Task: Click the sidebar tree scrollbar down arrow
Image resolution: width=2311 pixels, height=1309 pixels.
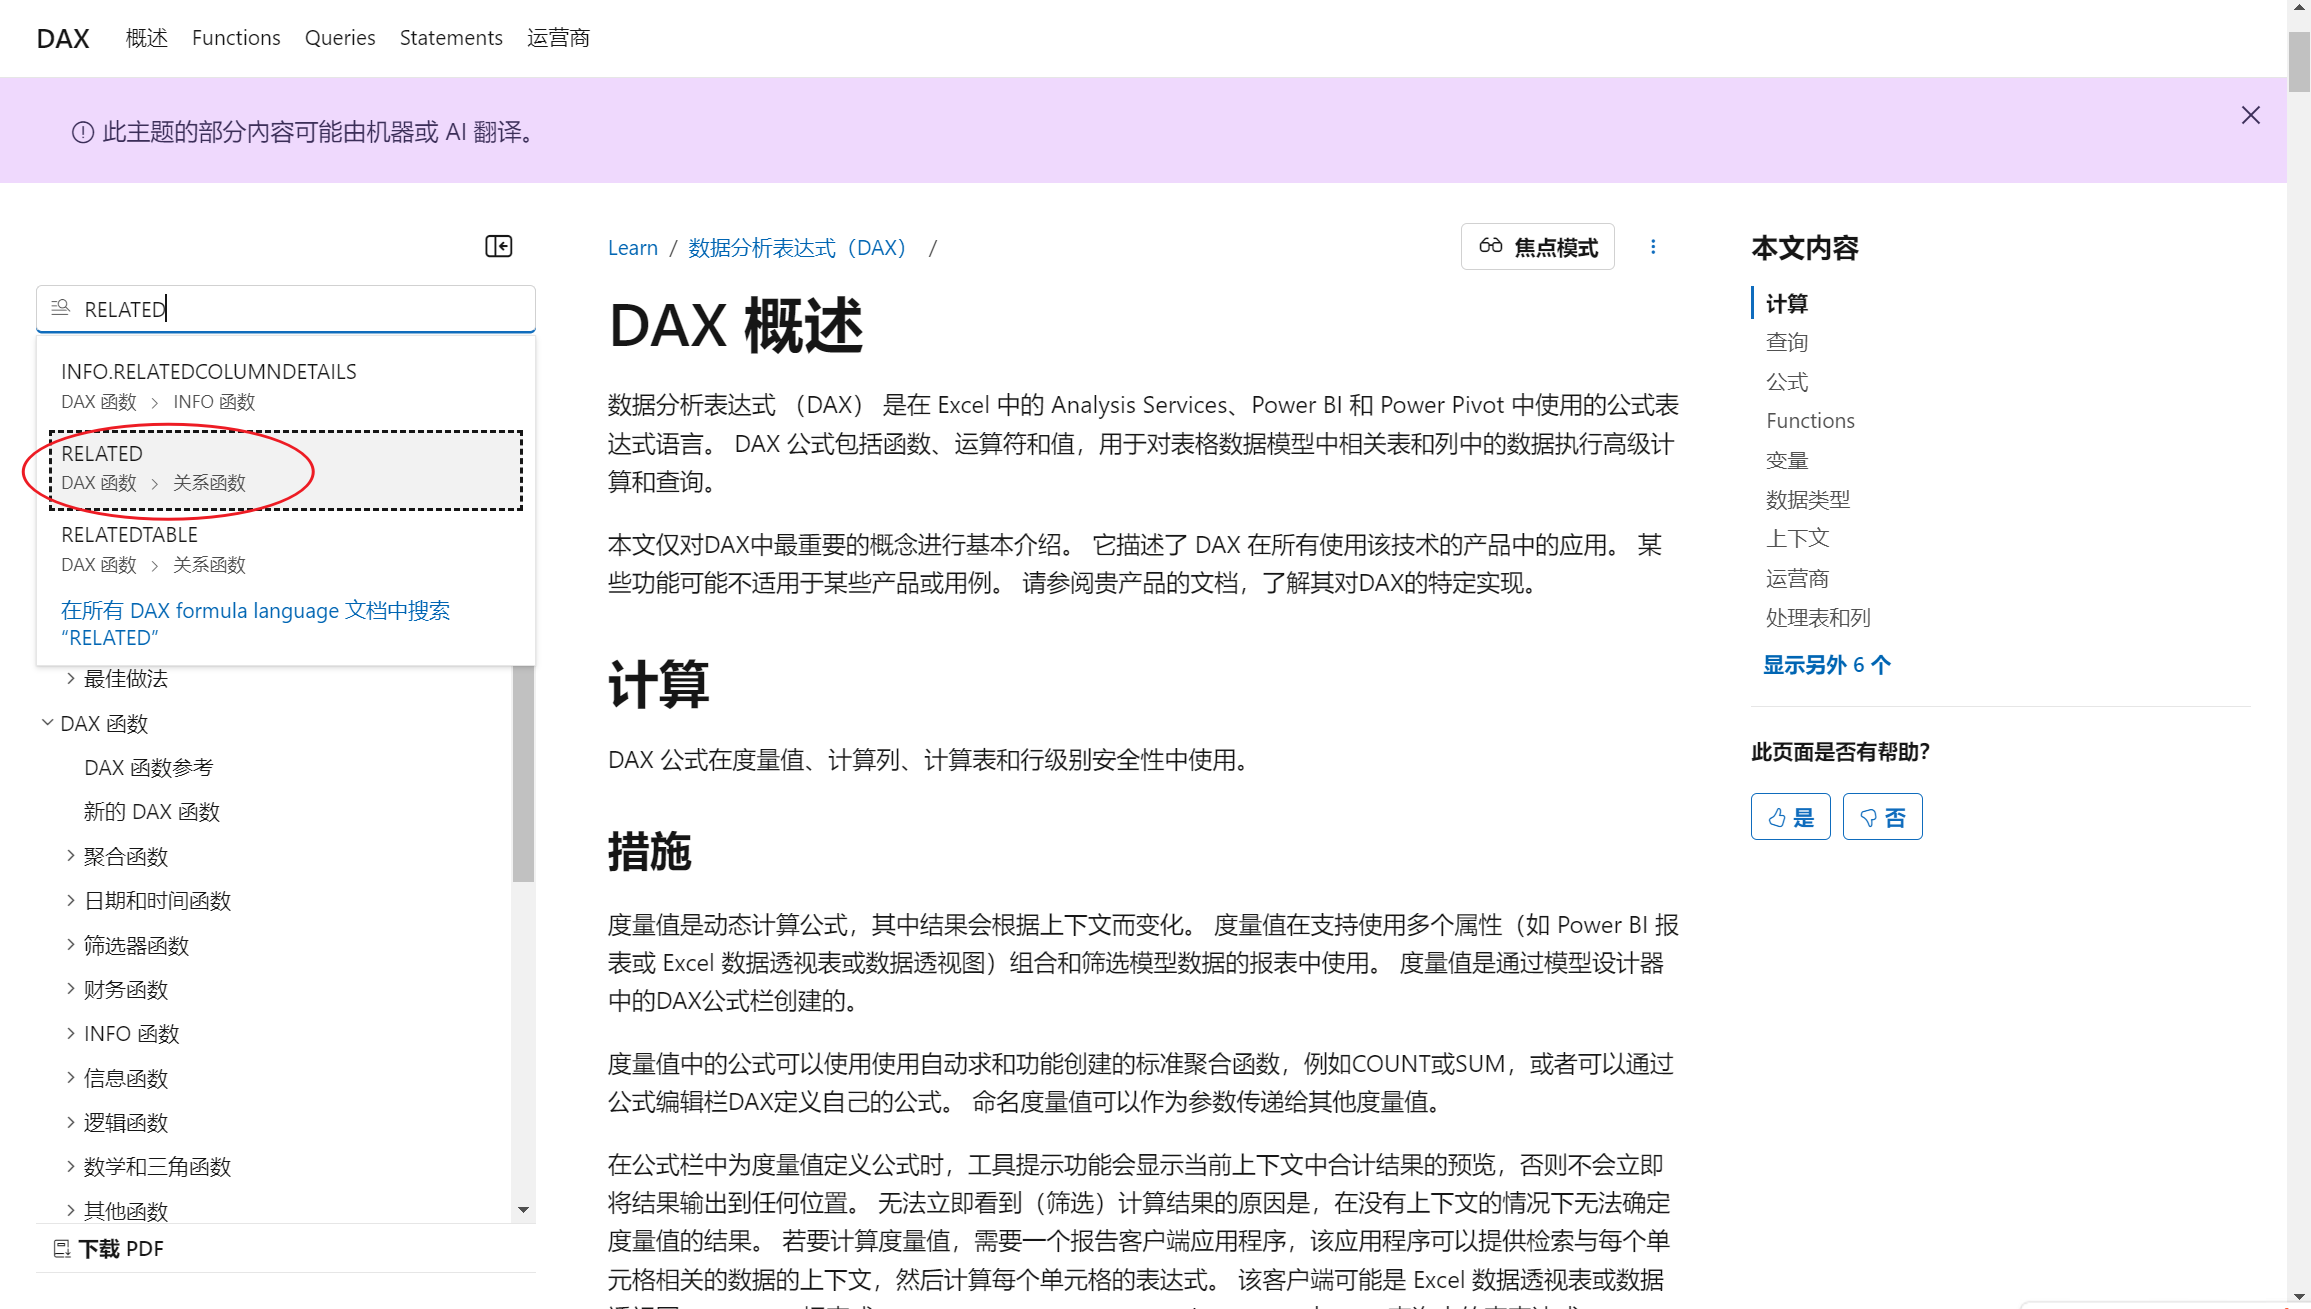Action: 523,1210
